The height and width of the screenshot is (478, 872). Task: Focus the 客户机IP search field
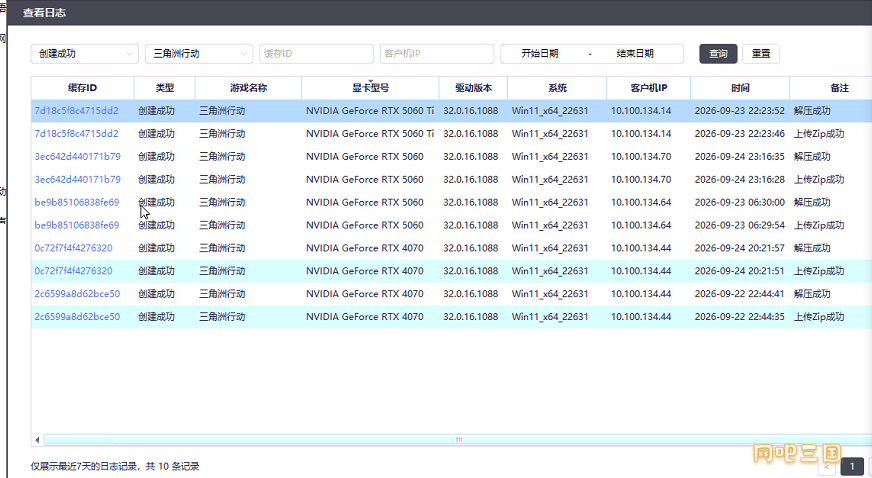[x=437, y=54]
